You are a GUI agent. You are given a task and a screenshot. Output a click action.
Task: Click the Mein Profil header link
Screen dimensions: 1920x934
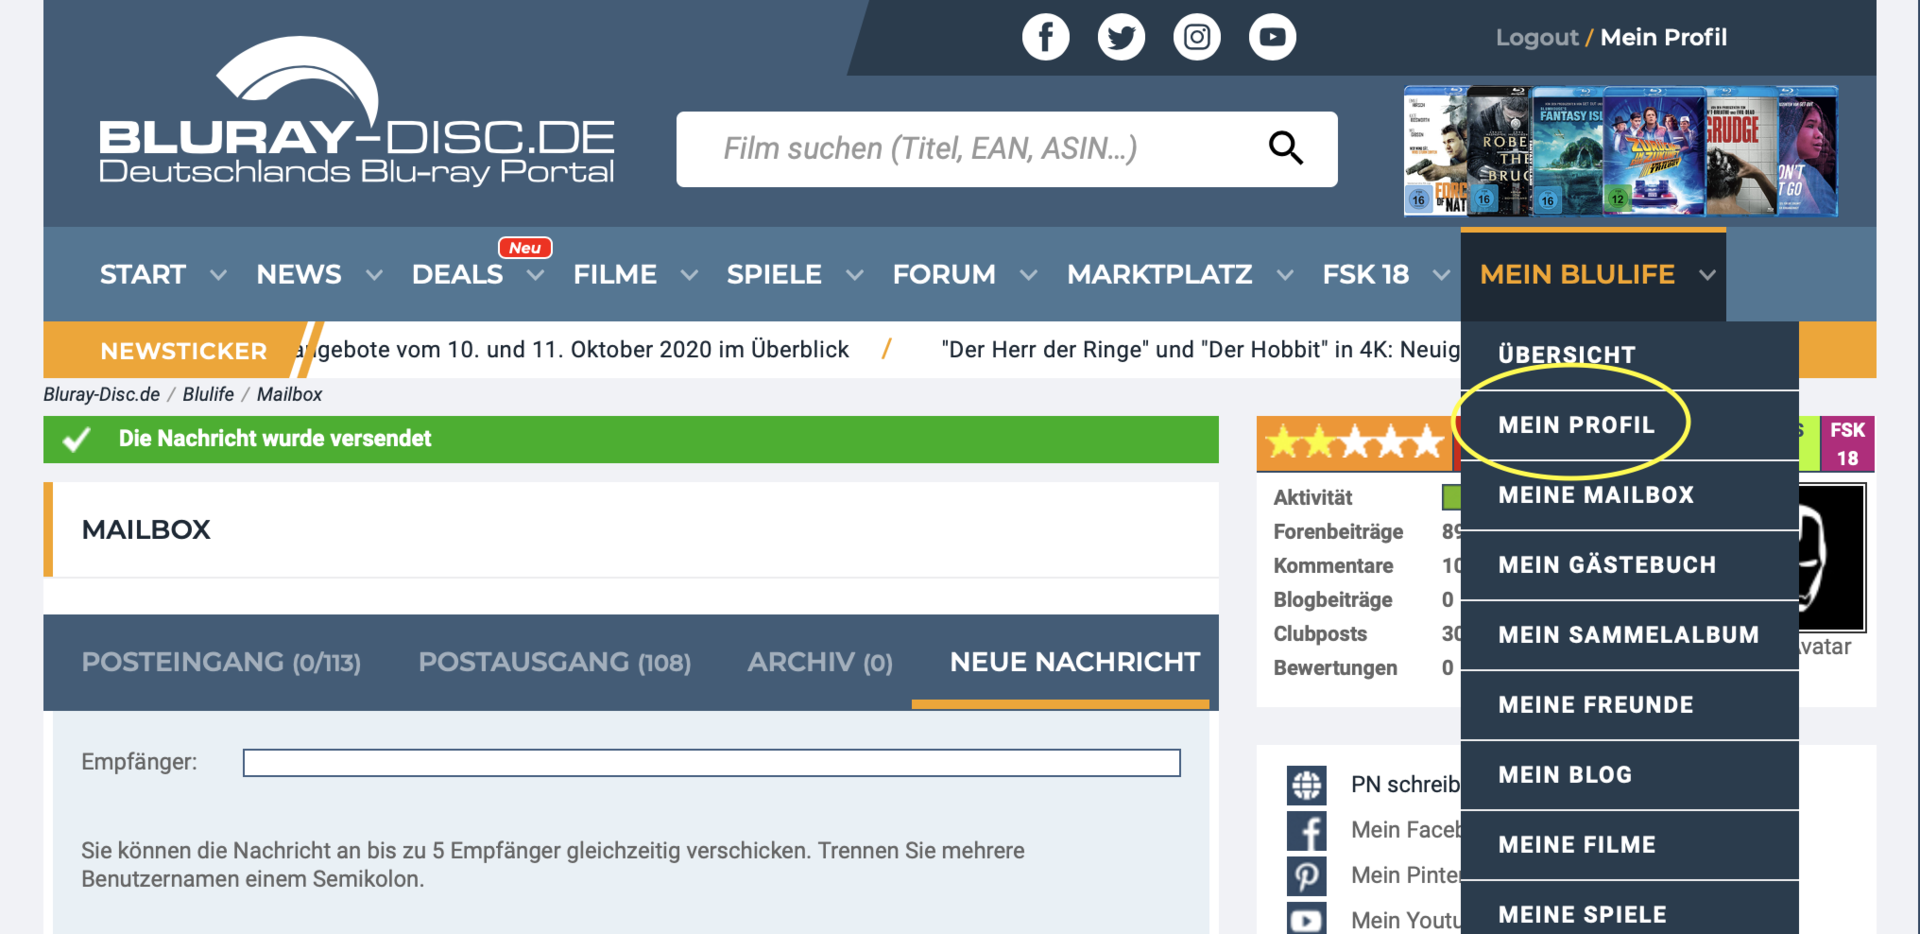tap(1663, 38)
